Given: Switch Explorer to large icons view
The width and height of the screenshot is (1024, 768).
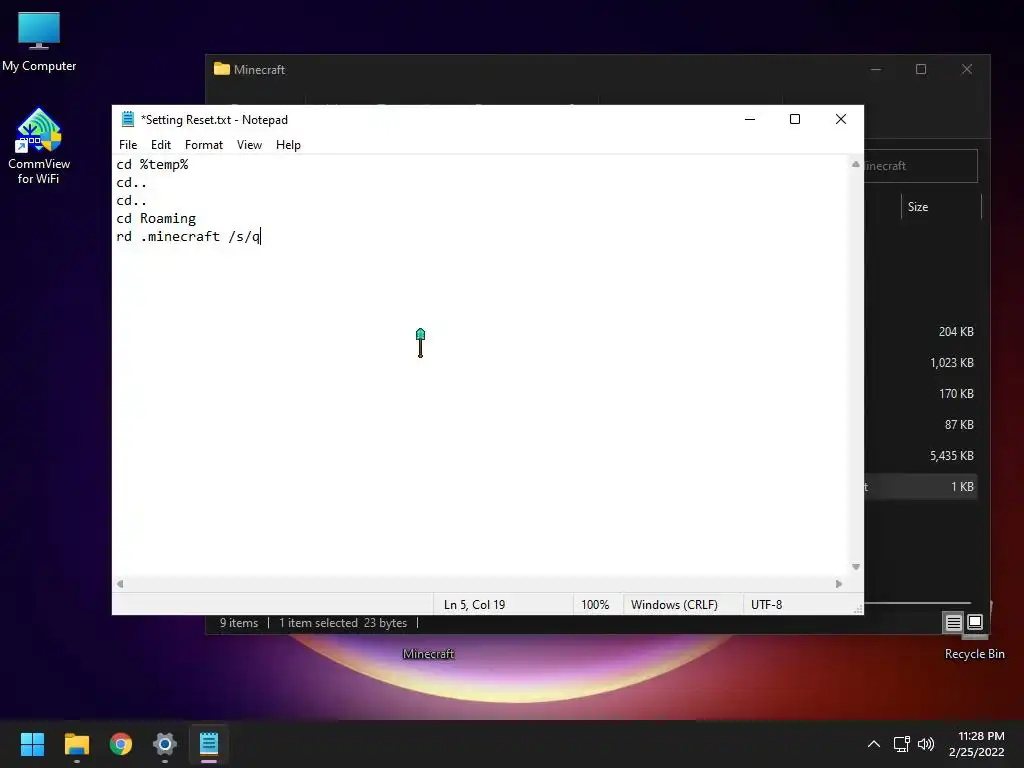Looking at the screenshot, I should (974, 622).
